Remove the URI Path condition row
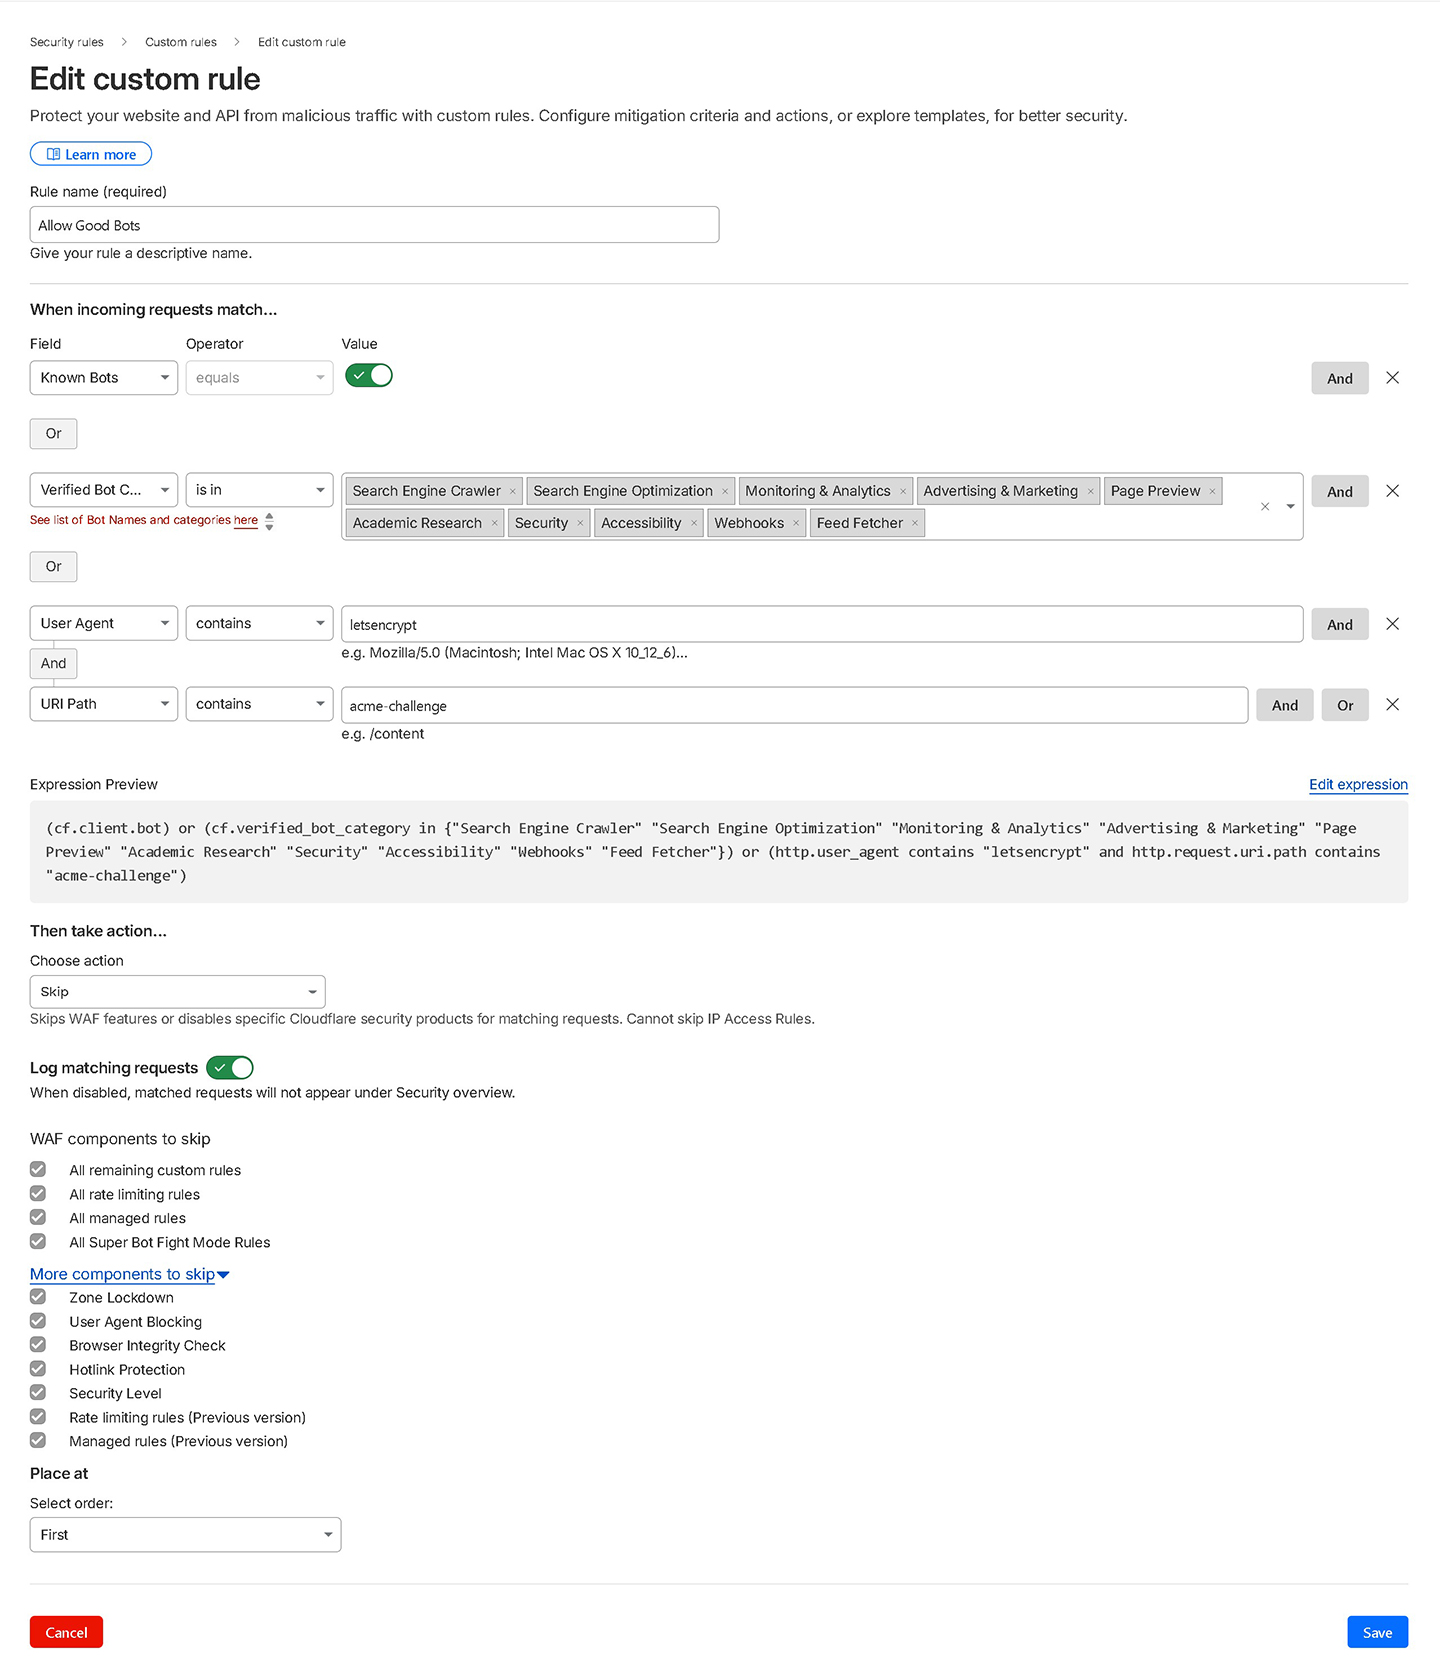The image size is (1440, 1662). pyautogui.click(x=1392, y=705)
